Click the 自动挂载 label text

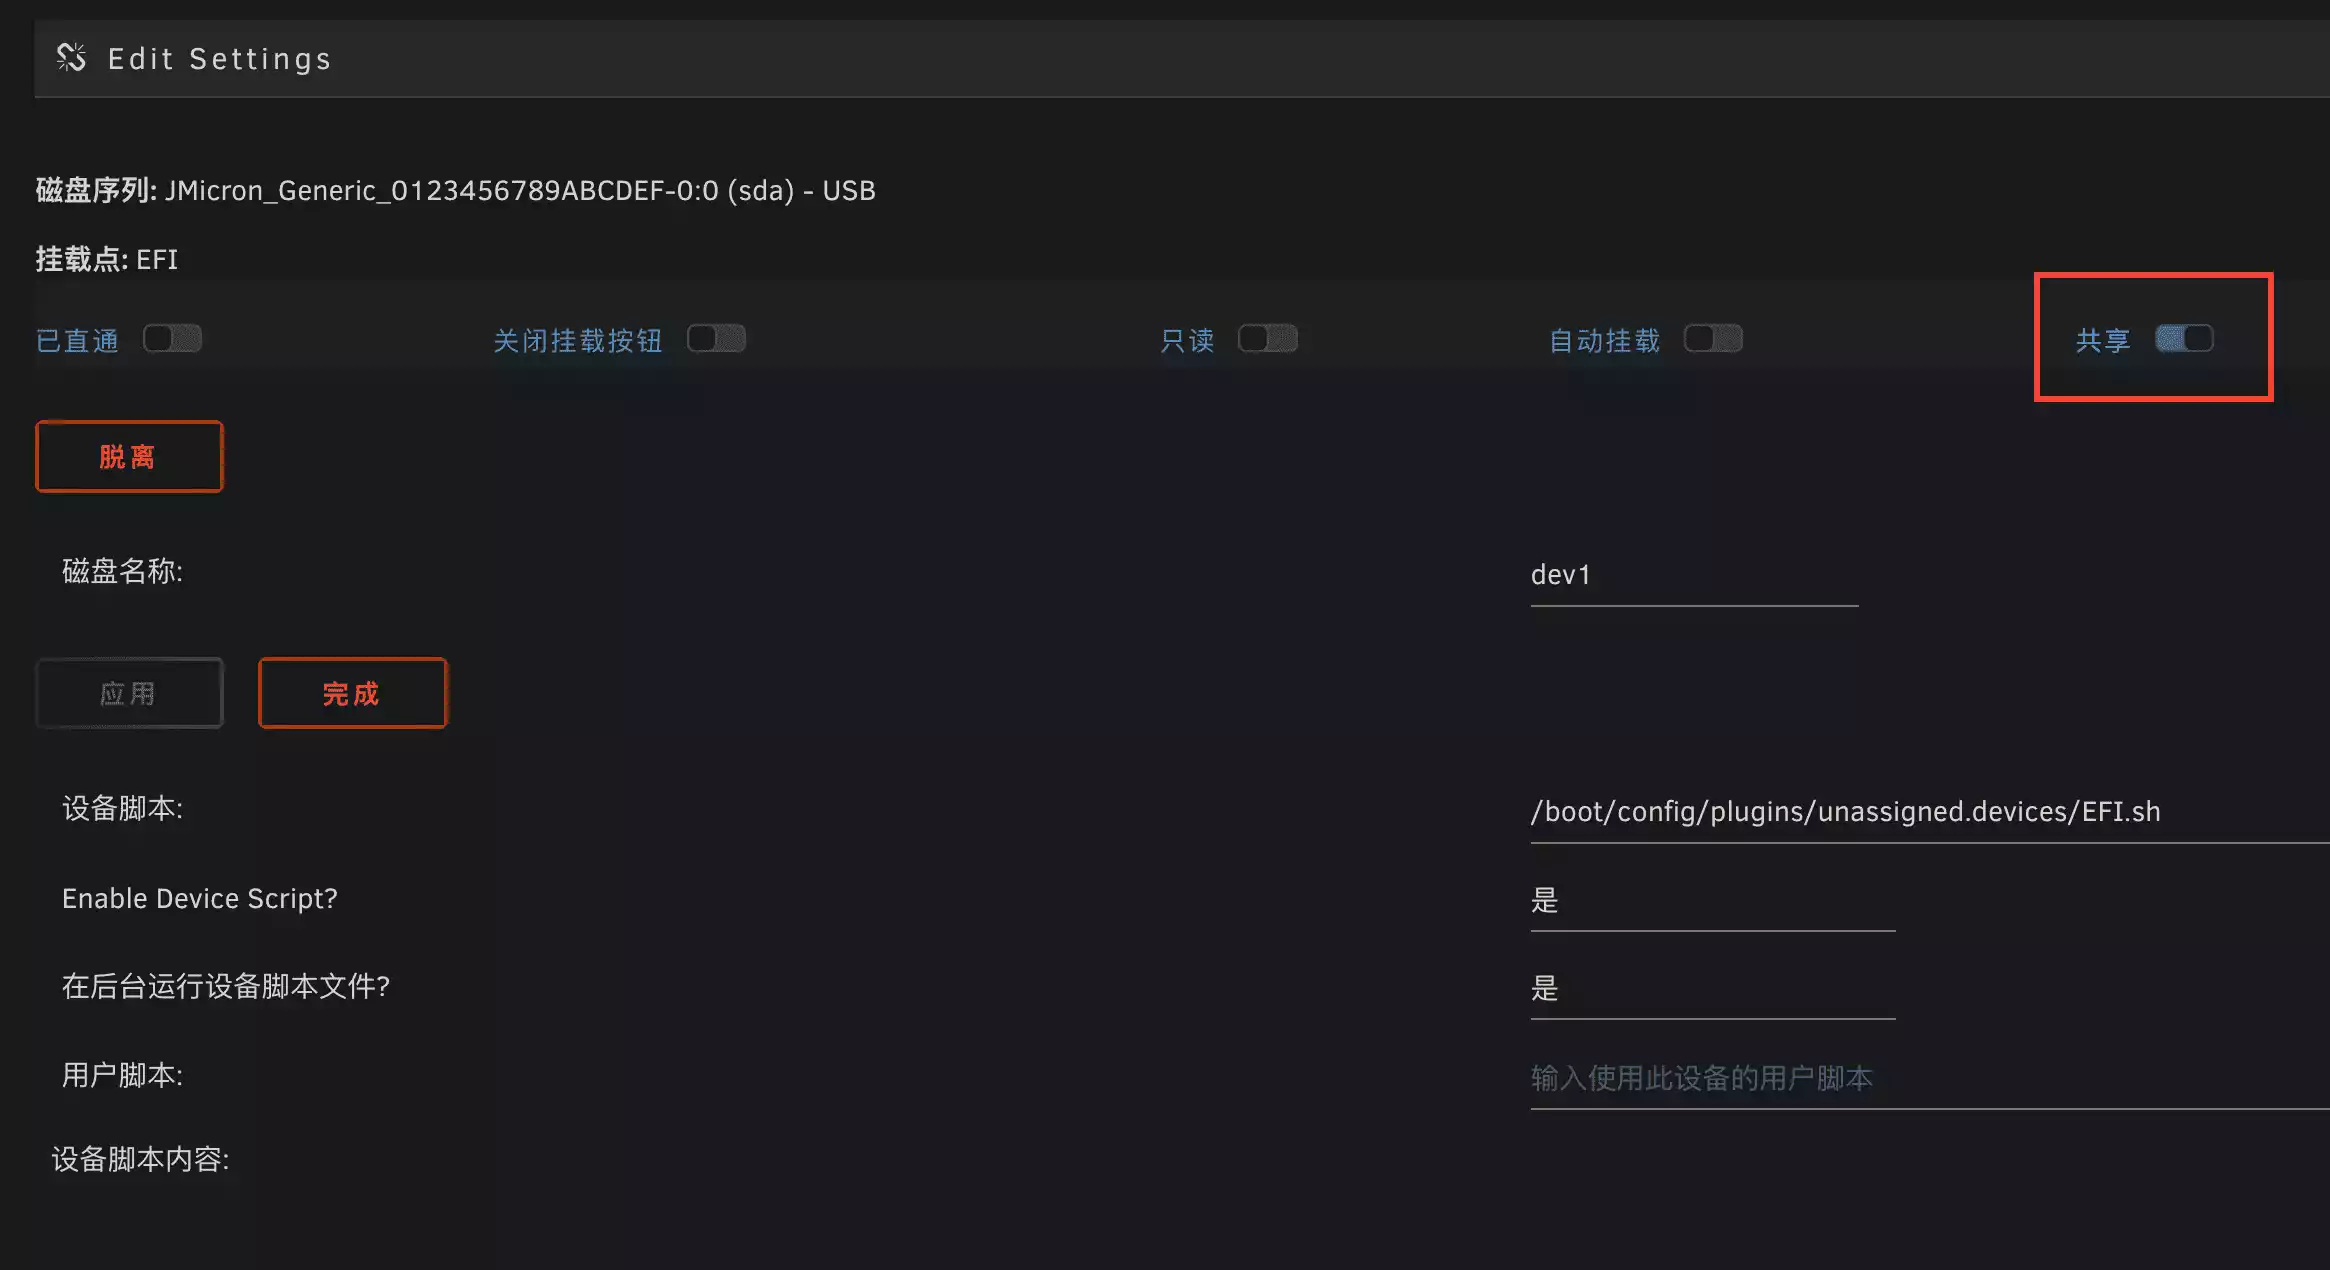1604,341
